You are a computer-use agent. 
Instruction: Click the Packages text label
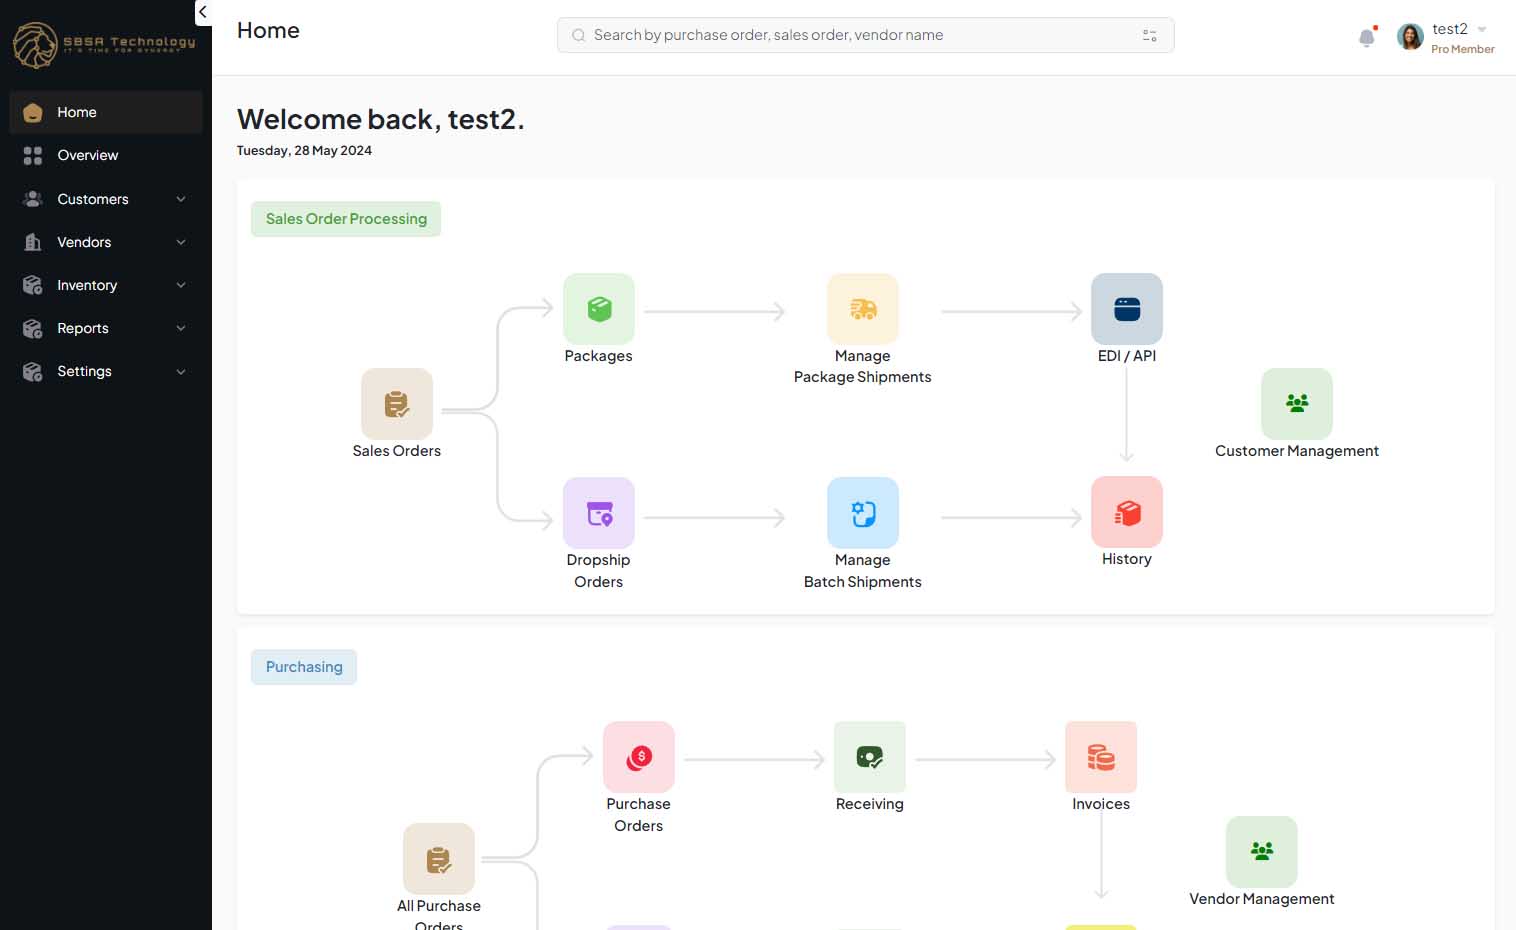click(598, 356)
